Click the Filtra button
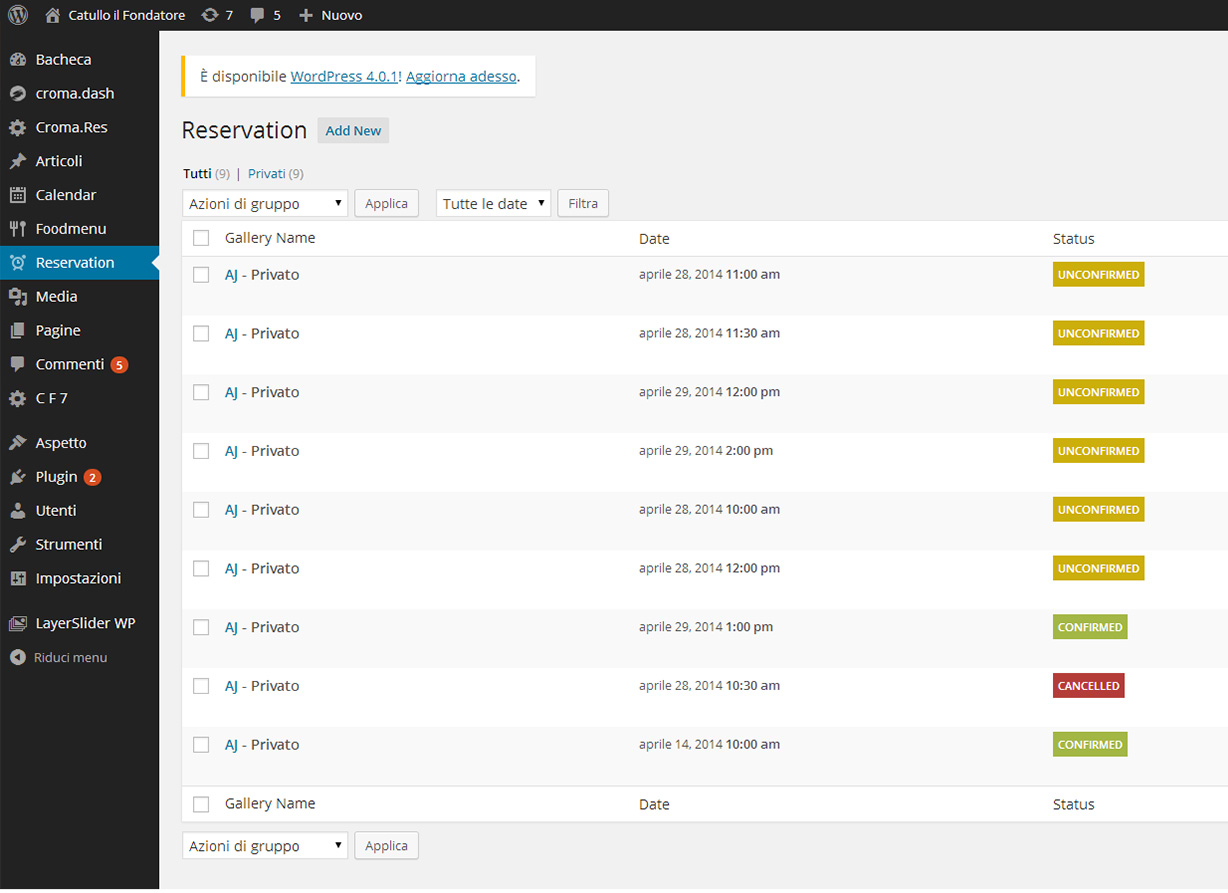The width and height of the screenshot is (1228, 893). [x=583, y=203]
